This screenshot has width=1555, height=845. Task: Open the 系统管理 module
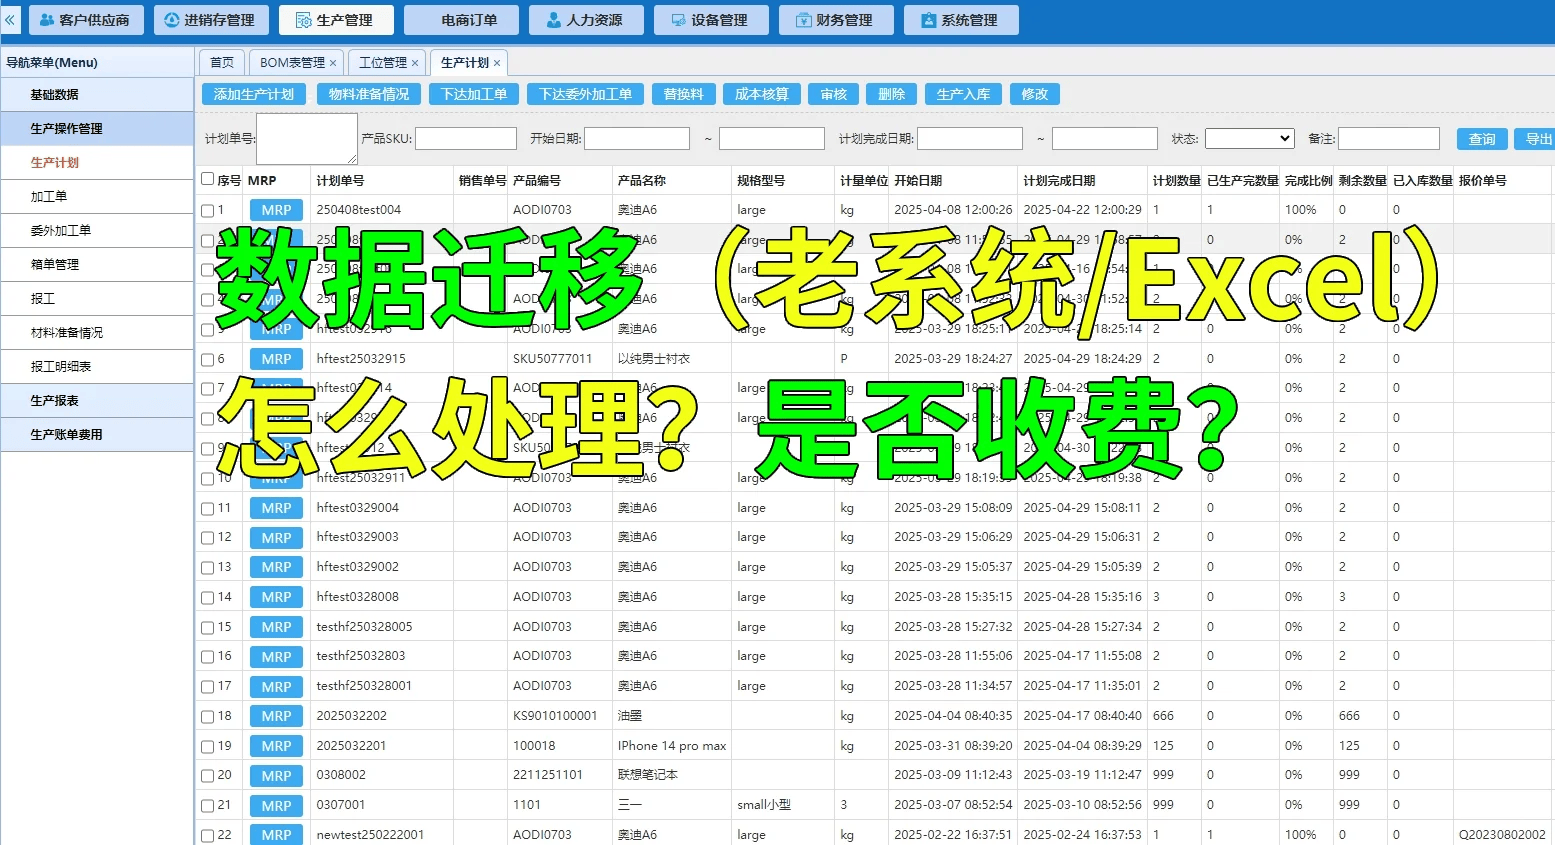[961, 20]
